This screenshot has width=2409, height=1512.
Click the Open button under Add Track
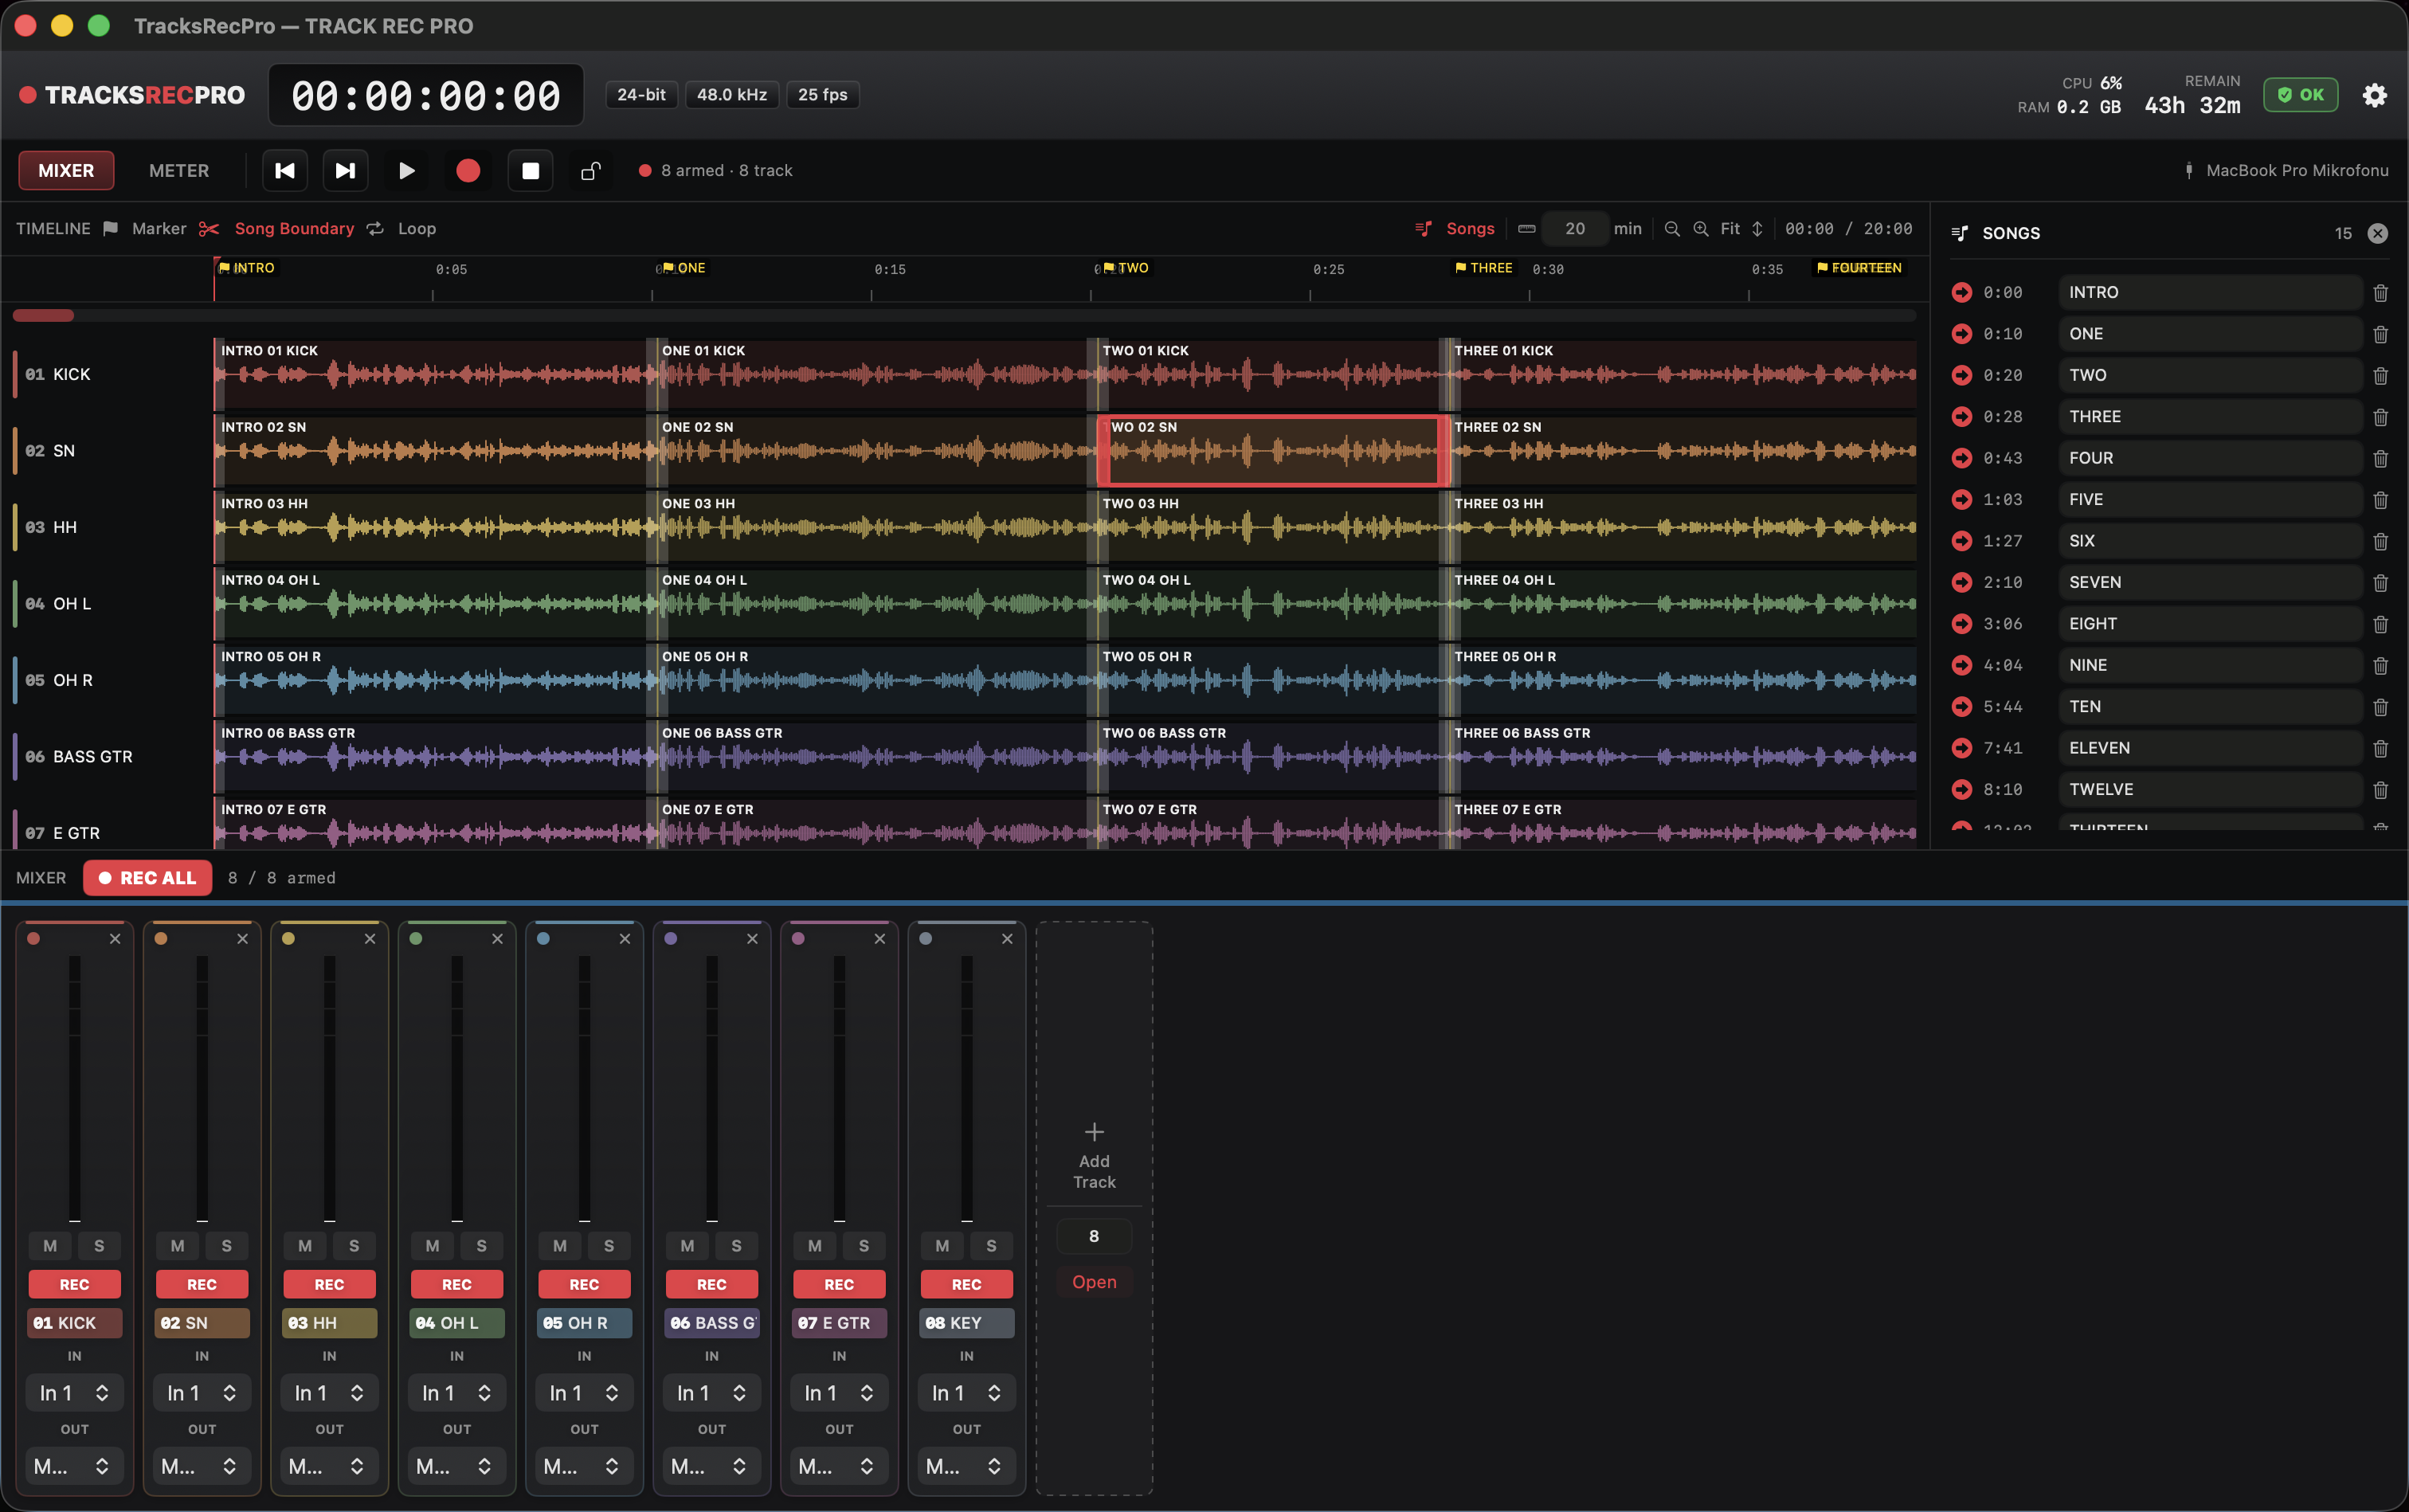[x=1094, y=1282]
